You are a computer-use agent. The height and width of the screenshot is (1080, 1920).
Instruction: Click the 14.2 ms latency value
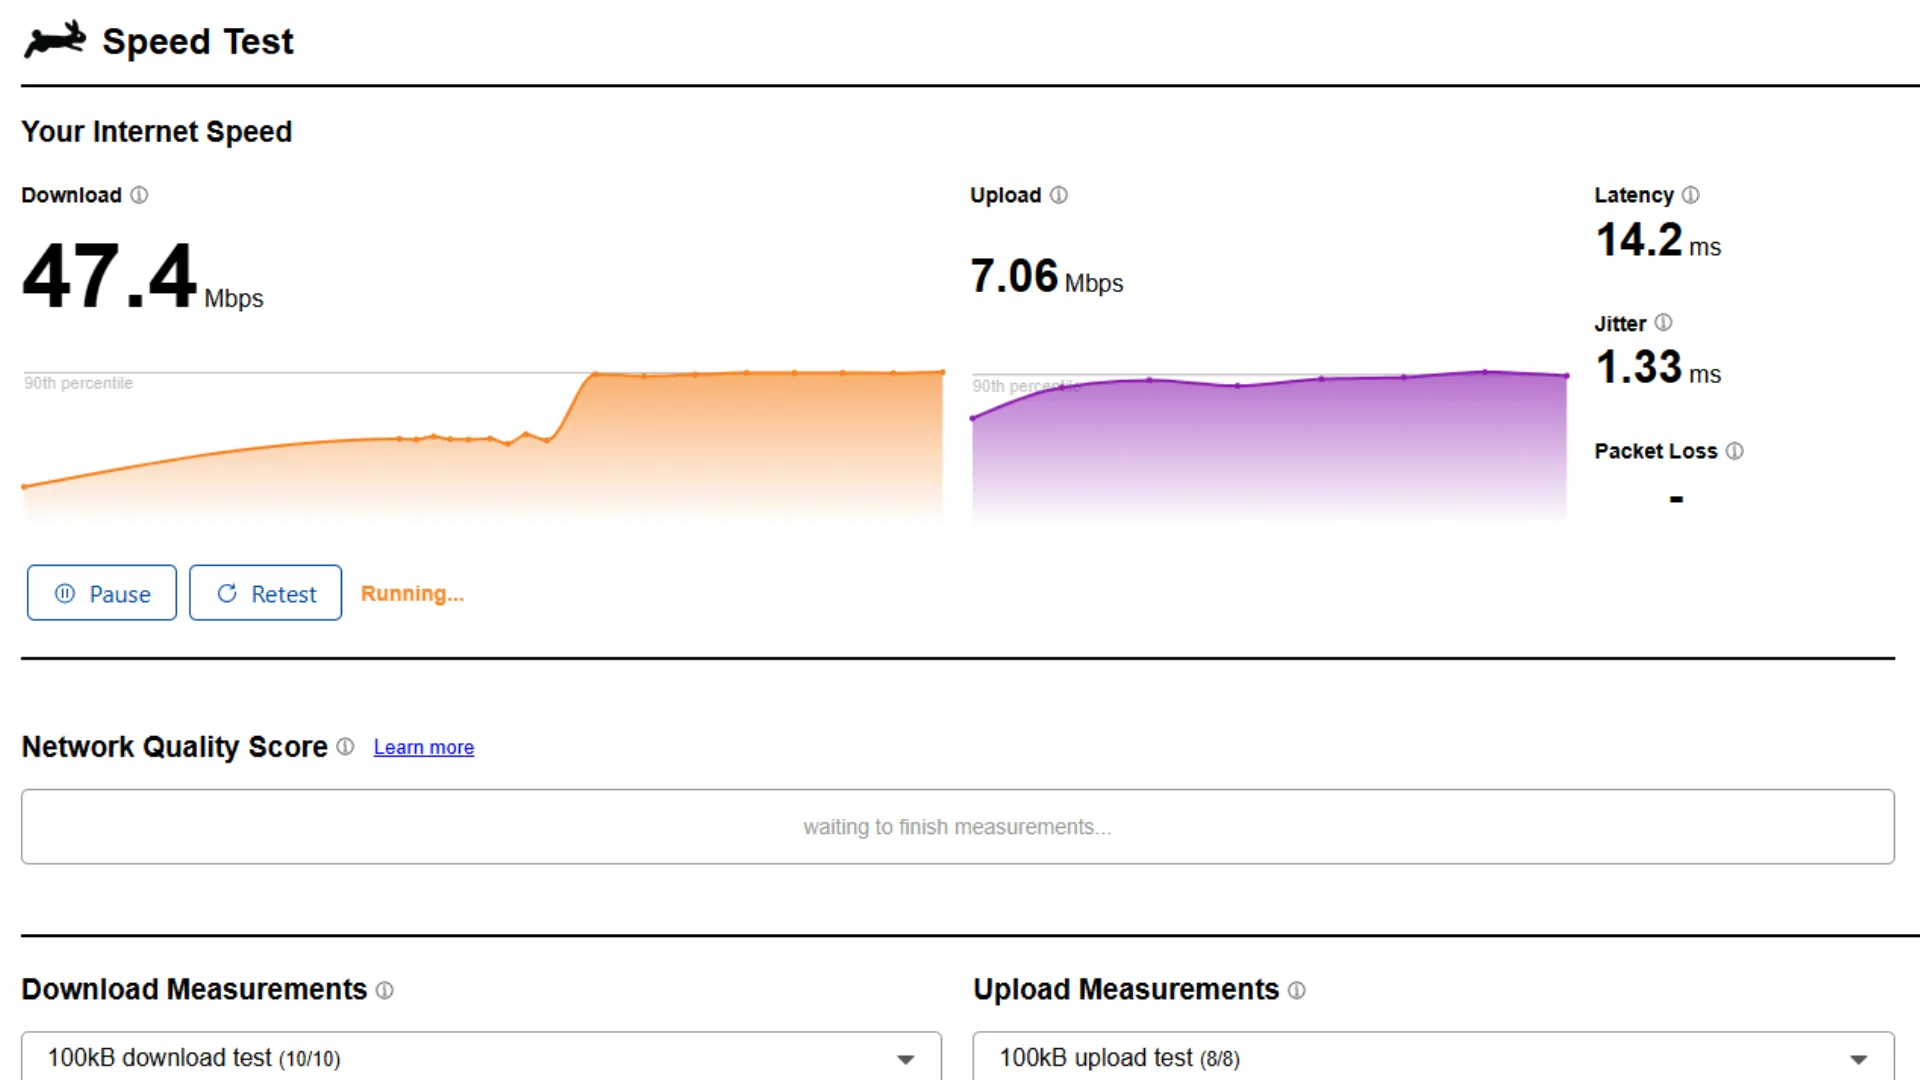[1658, 241]
